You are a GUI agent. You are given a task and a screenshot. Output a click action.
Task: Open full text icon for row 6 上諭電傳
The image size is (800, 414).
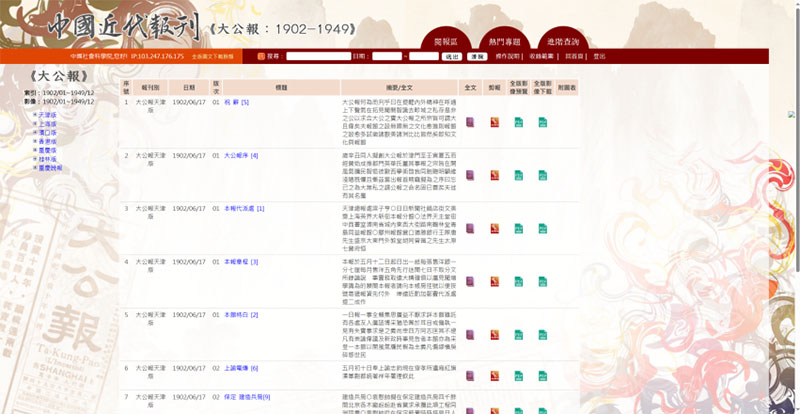470,376
